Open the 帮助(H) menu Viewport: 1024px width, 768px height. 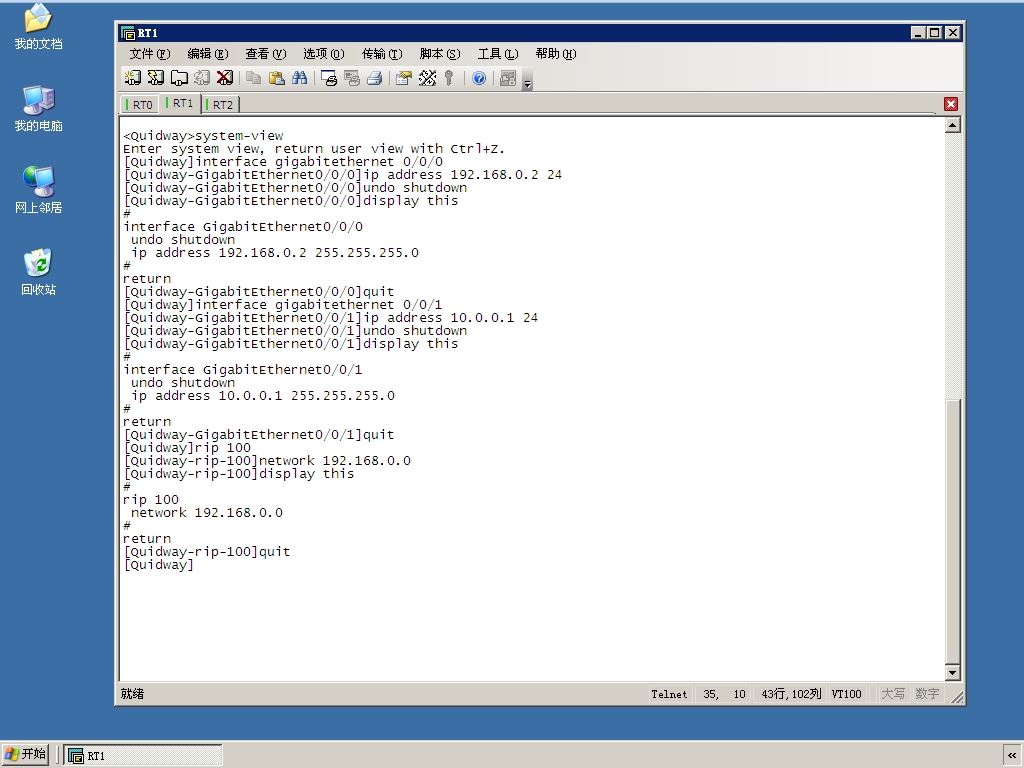pyautogui.click(x=556, y=54)
